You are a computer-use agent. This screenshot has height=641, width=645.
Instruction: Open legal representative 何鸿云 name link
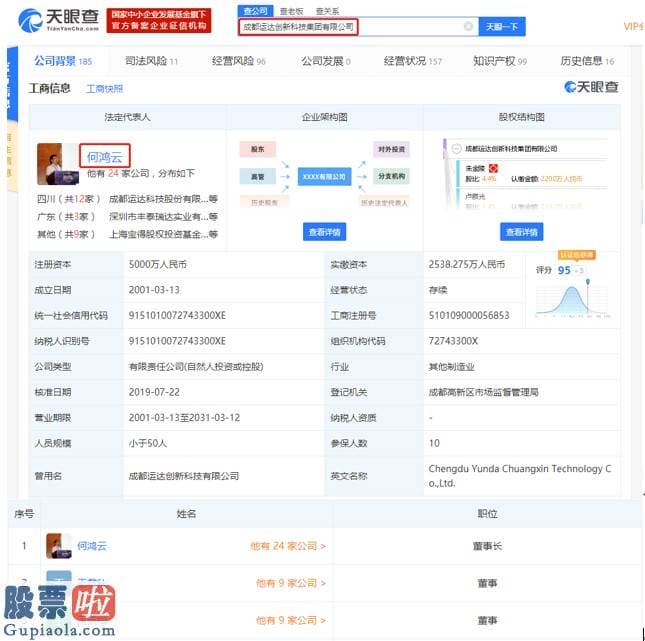pos(104,157)
